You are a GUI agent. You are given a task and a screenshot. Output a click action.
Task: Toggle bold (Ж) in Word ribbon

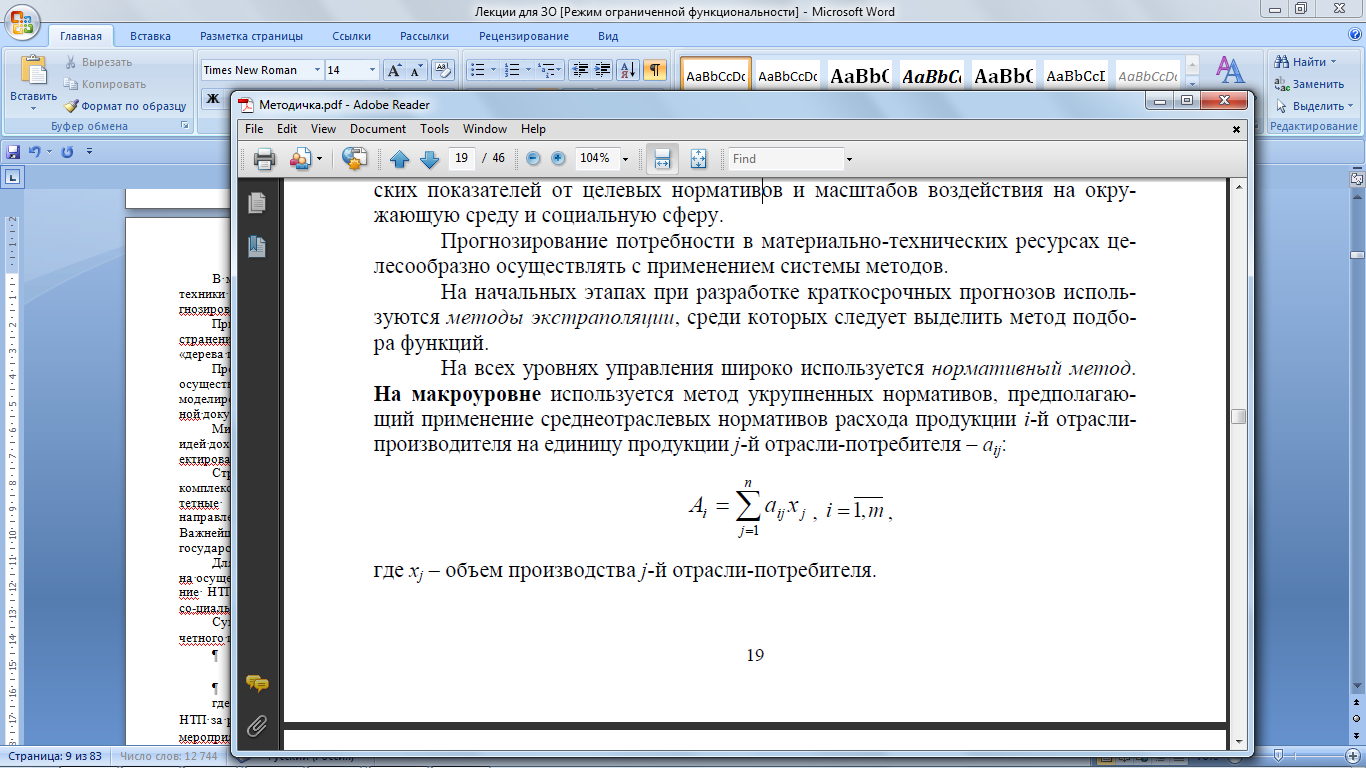(213, 98)
